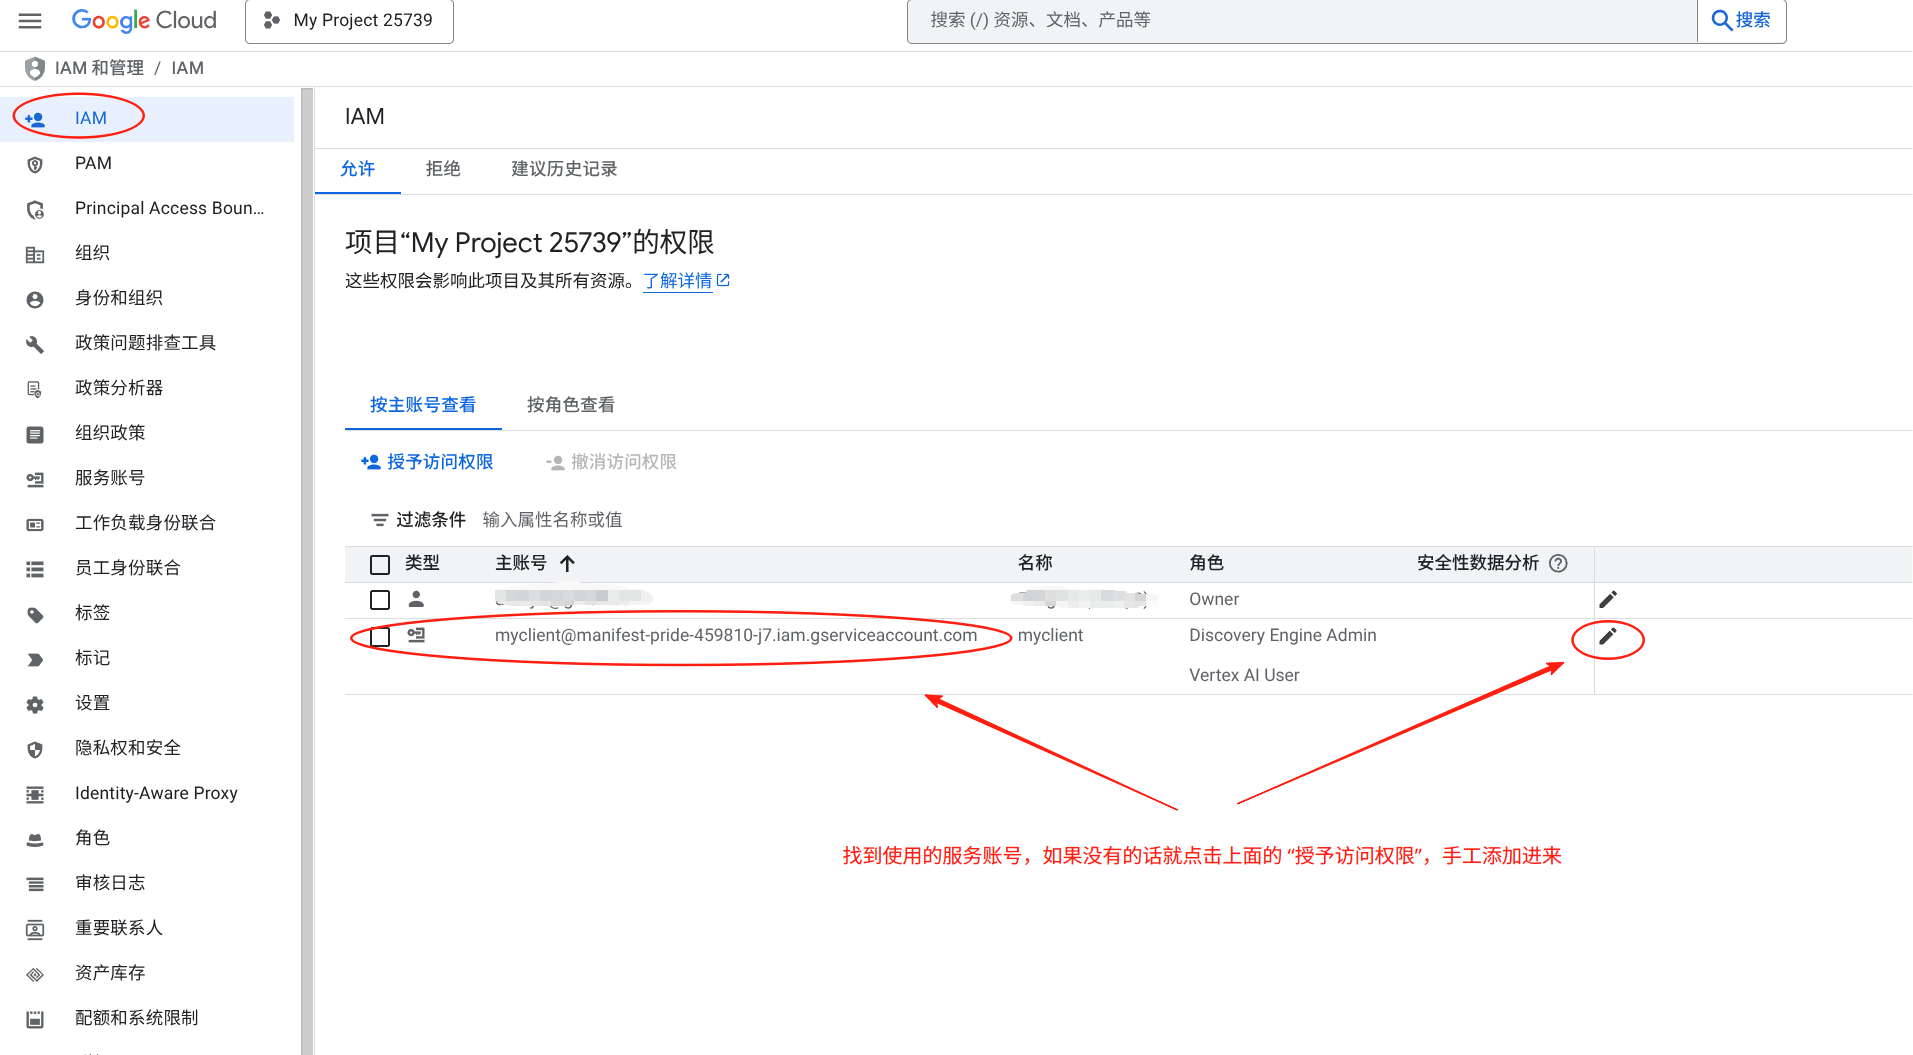Open 身份和组织 sidebar icon
This screenshot has width=1913, height=1055.
[35, 299]
